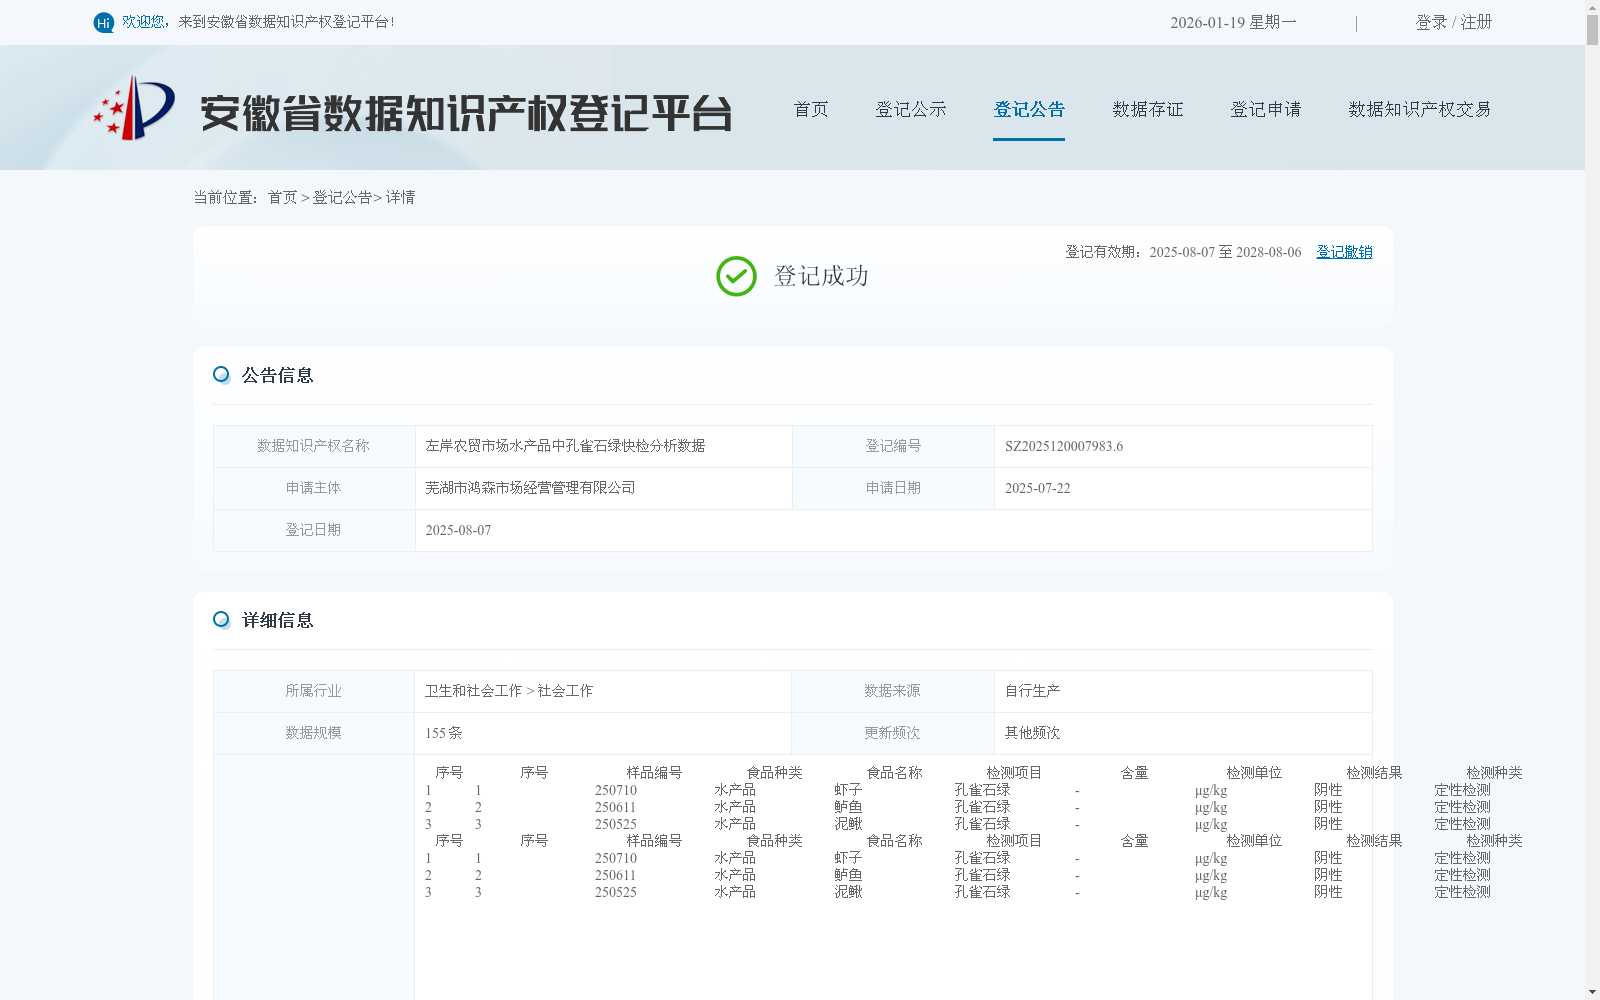The image size is (1600, 1000).
Task: Click data scale value 155 条
Action: (444, 733)
